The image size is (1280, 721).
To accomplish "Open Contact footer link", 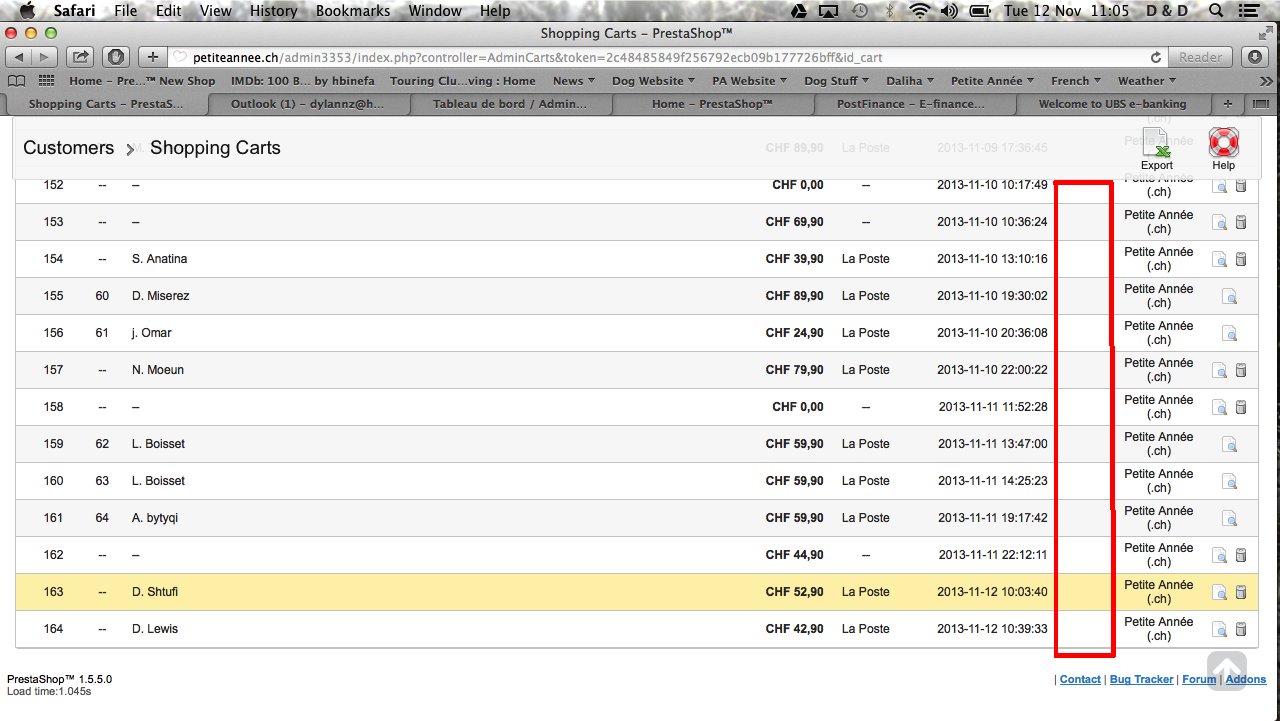I will click(1080, 680).
